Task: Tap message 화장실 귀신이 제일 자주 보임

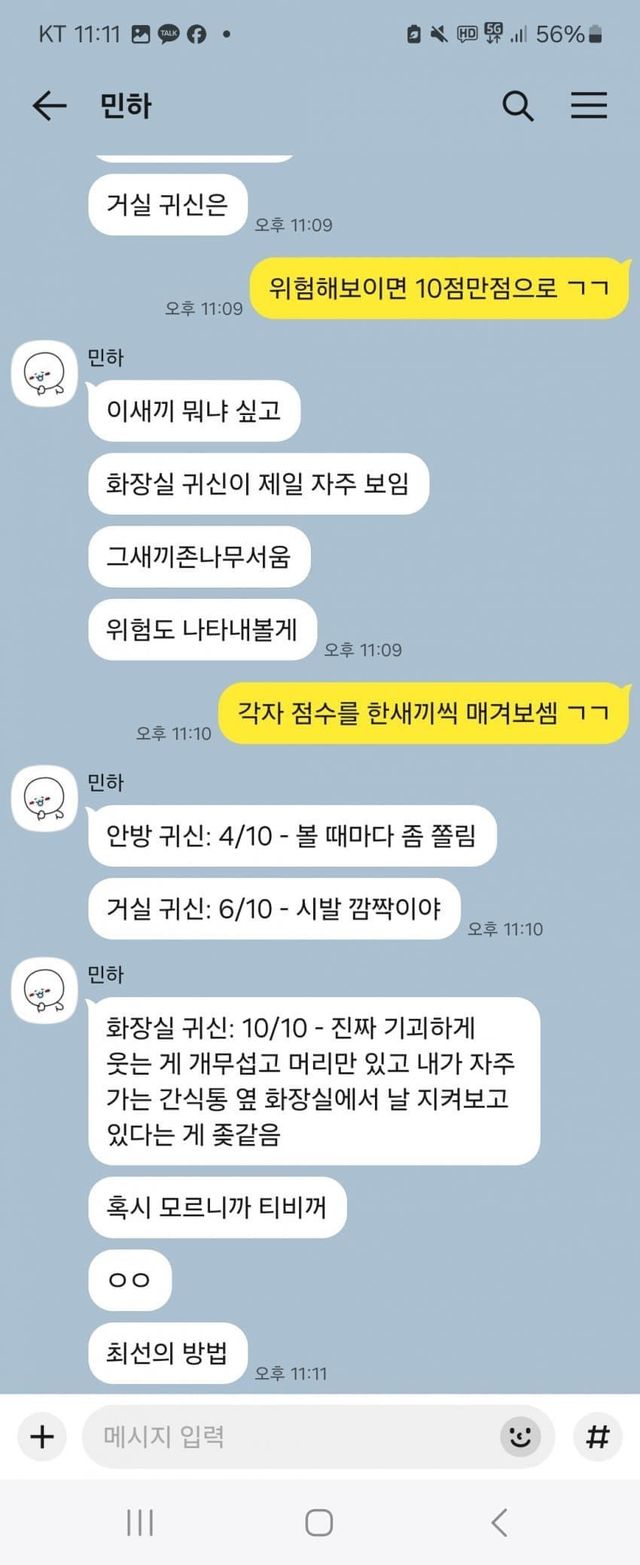Action: 258,483
